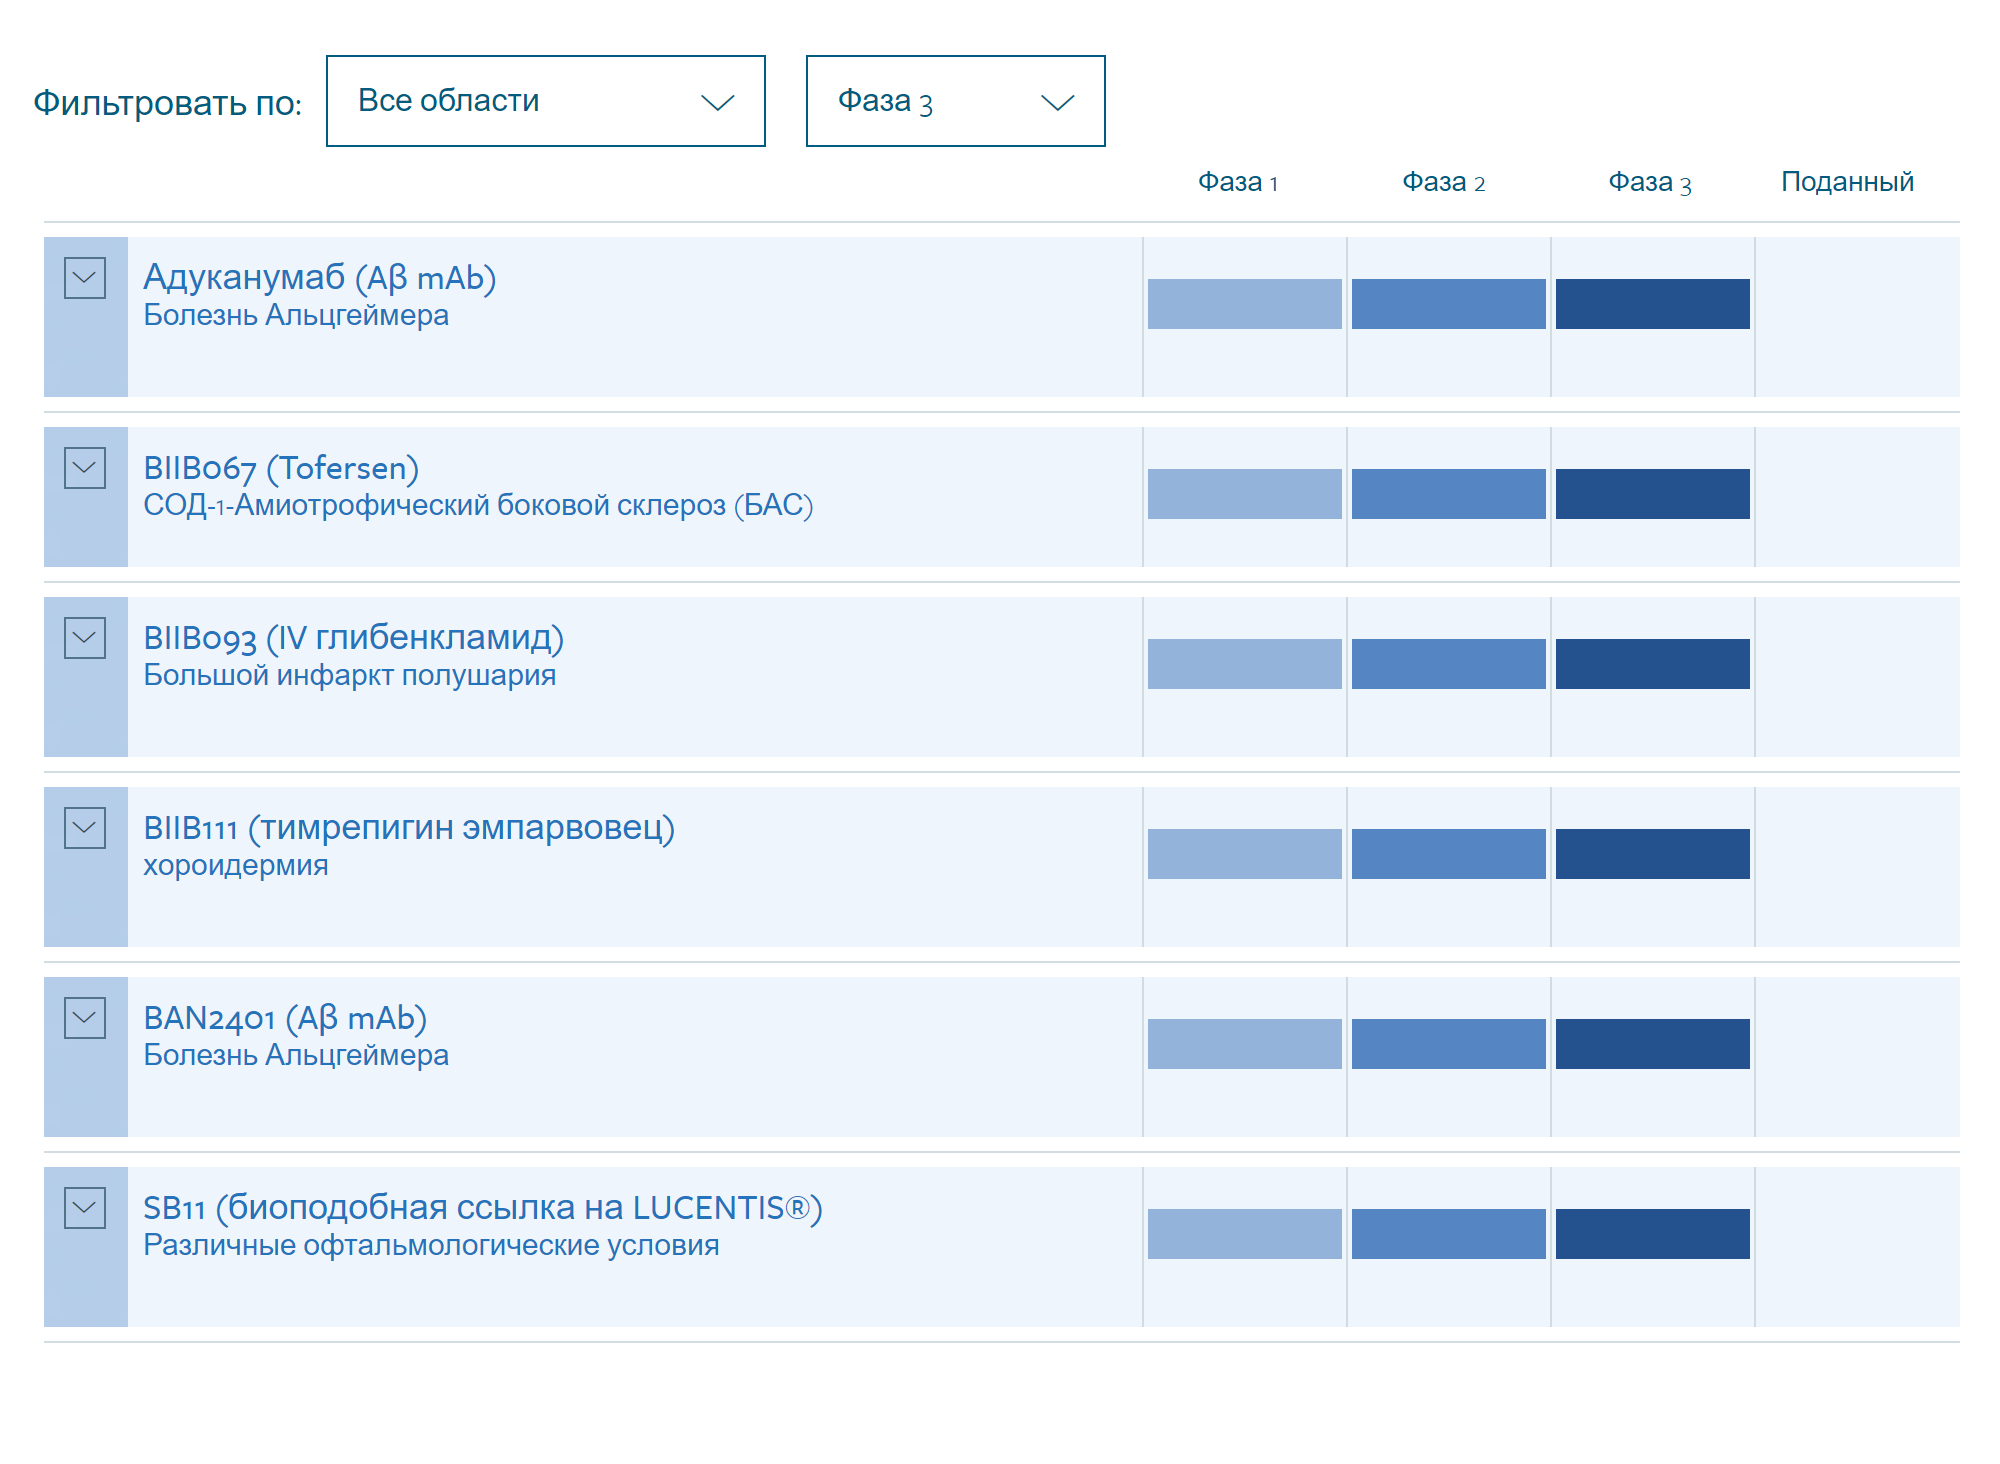This screenshot has width=2000, height=1464.
Task: Click the BAN2401 (Aβ mAb) title
Action: [x=285, y=1017]
